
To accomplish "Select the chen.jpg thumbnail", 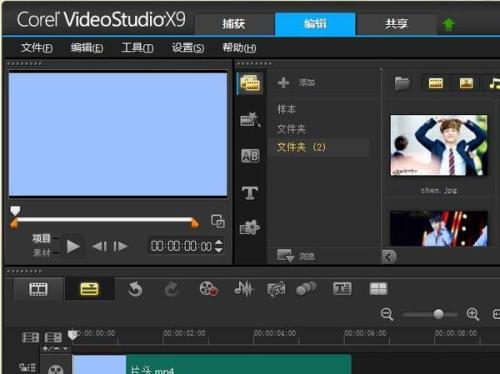I will pyautogui.click(x=439, y=145).
